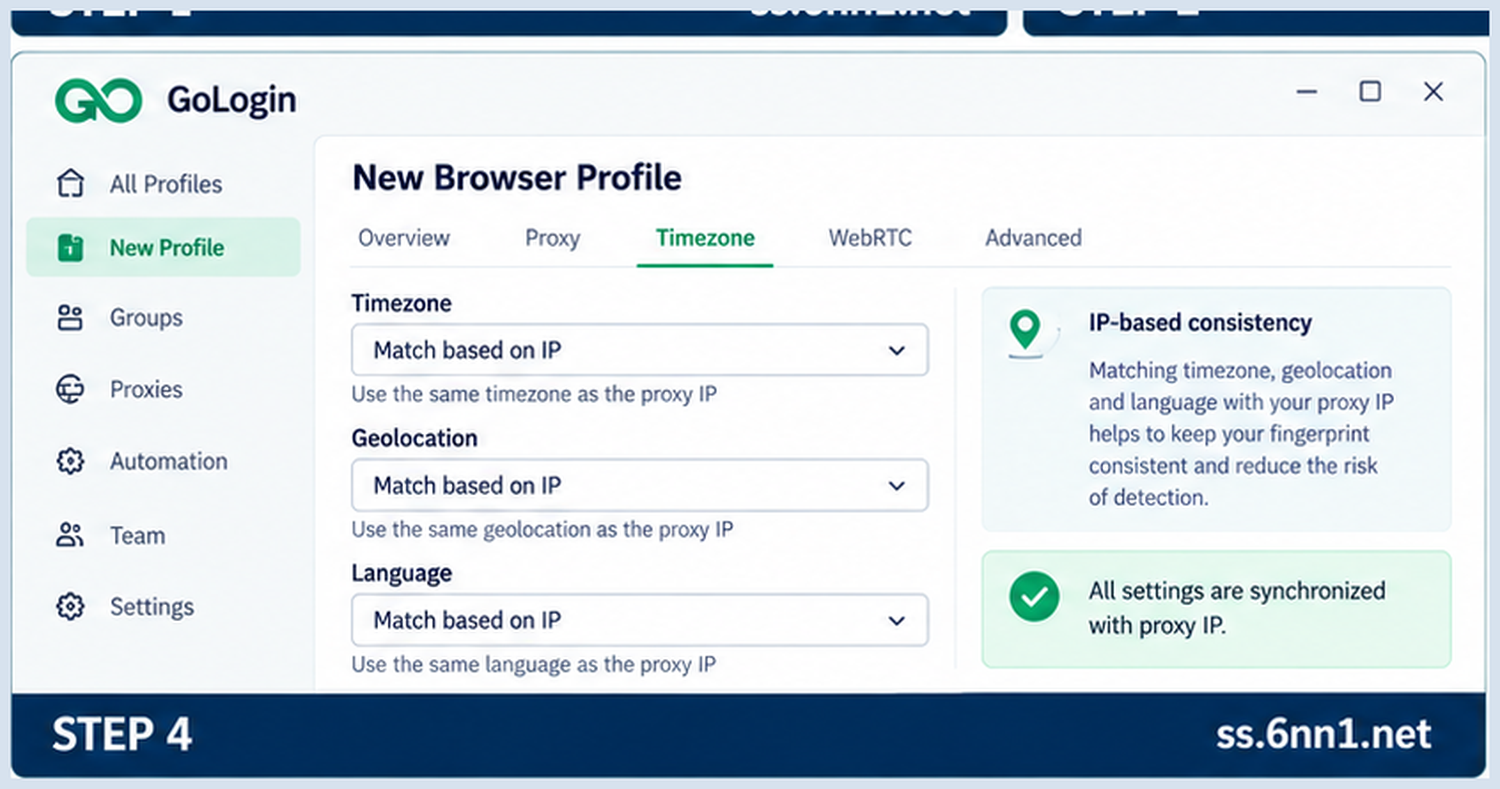The height and width of the screenshot is (789, 1500).
Task: Expand the Geolocation dropdown
Action: click(640, 485)
